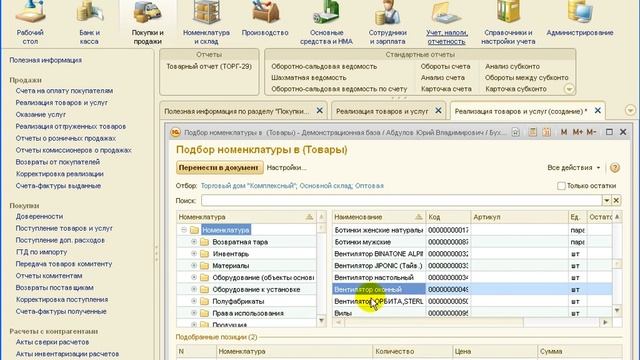Click the Материалы folder icon

click(x=204, y=266)
